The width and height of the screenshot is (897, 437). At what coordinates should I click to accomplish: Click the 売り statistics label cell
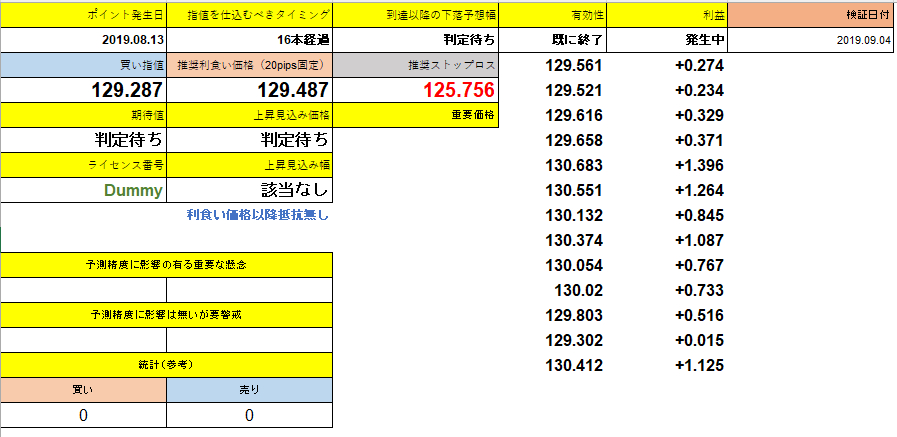249,390
